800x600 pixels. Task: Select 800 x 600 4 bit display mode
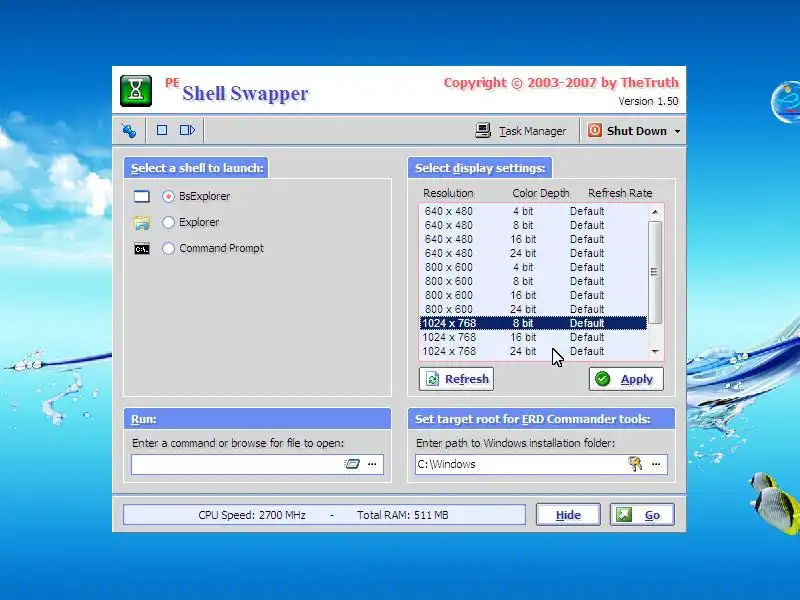[x=533, y=267]
